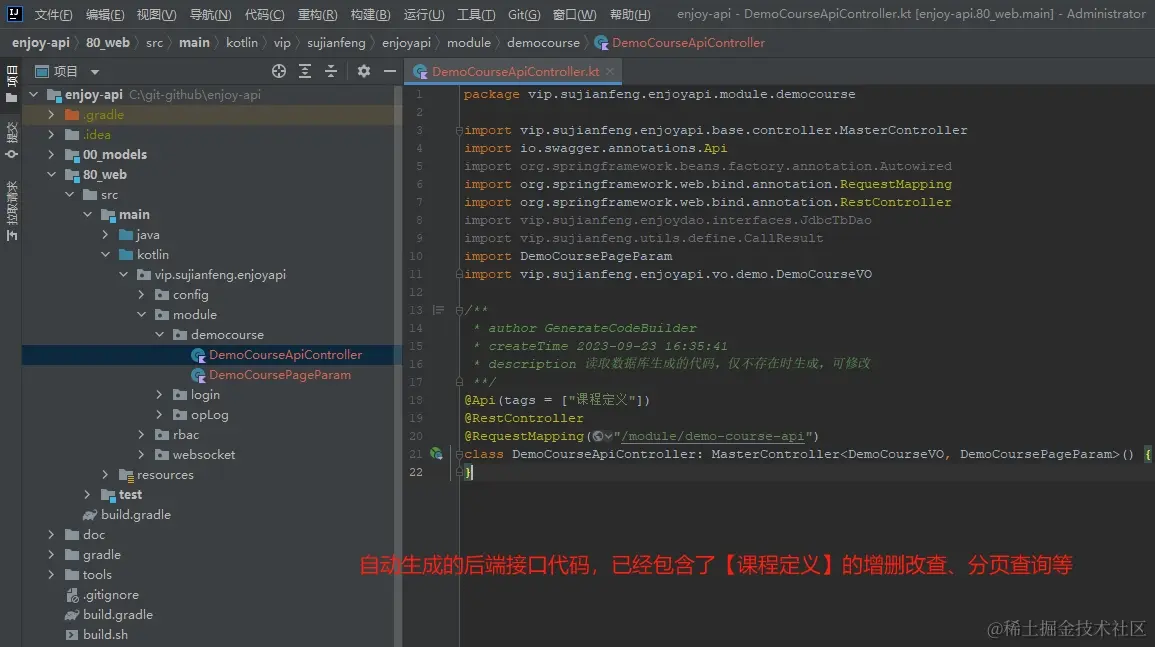Expand the 00_models module

51,154
